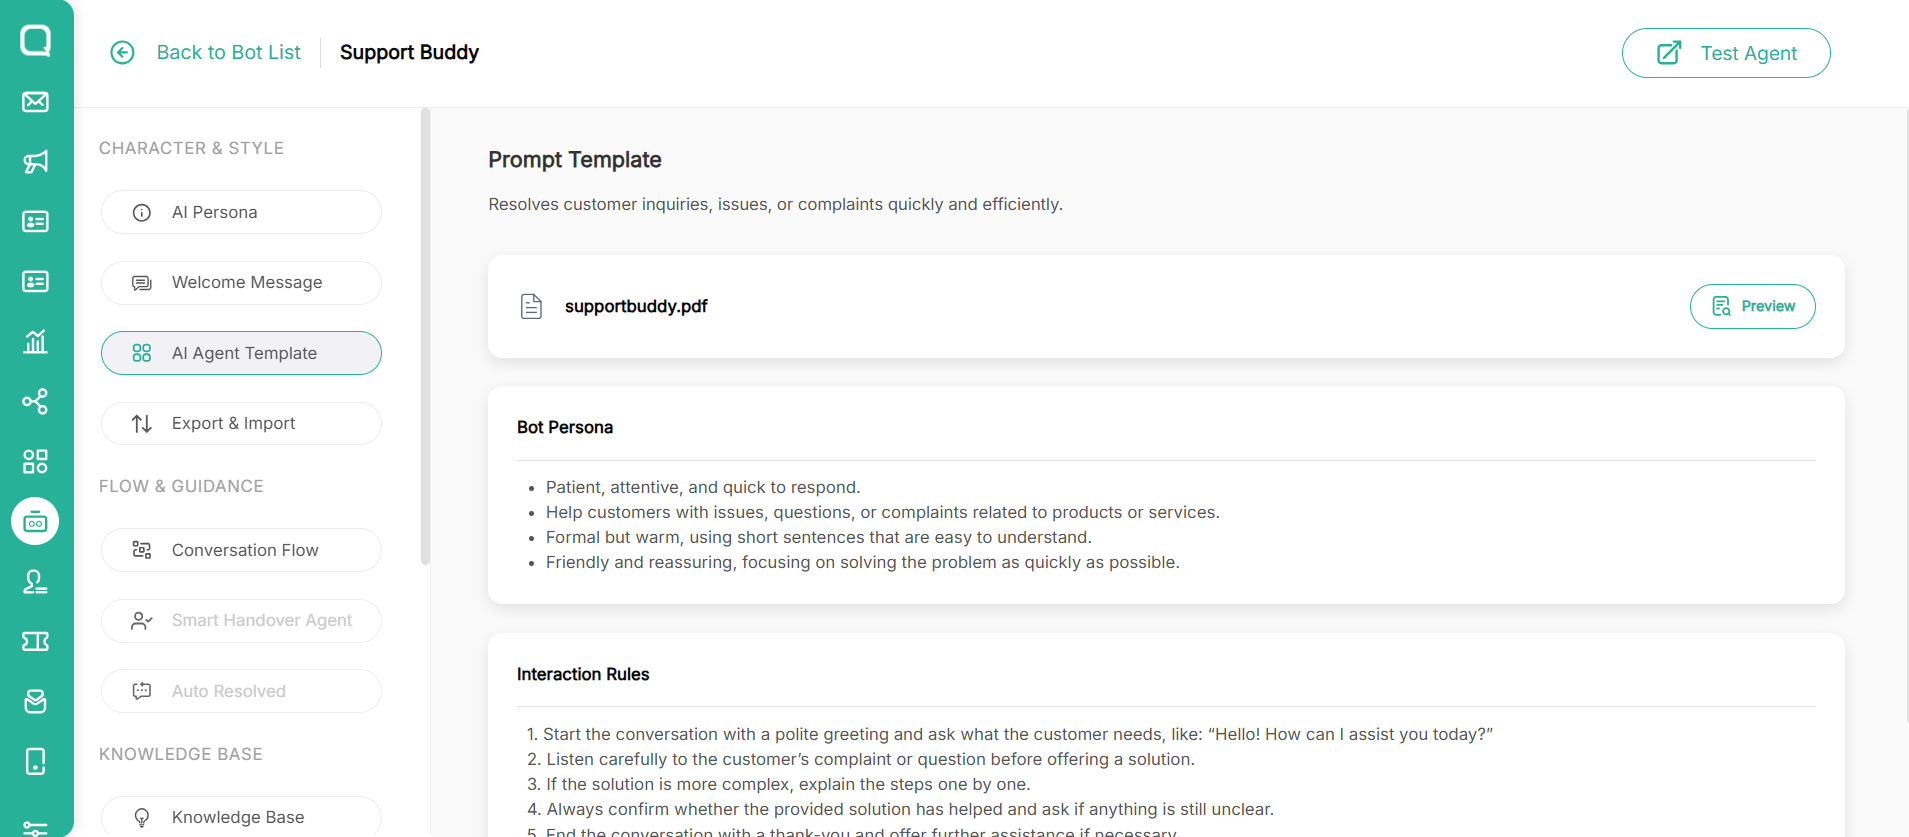This screenshot has height=837, width=1909.
Task: Click the bar chart analytics icon
Action: 36,342
